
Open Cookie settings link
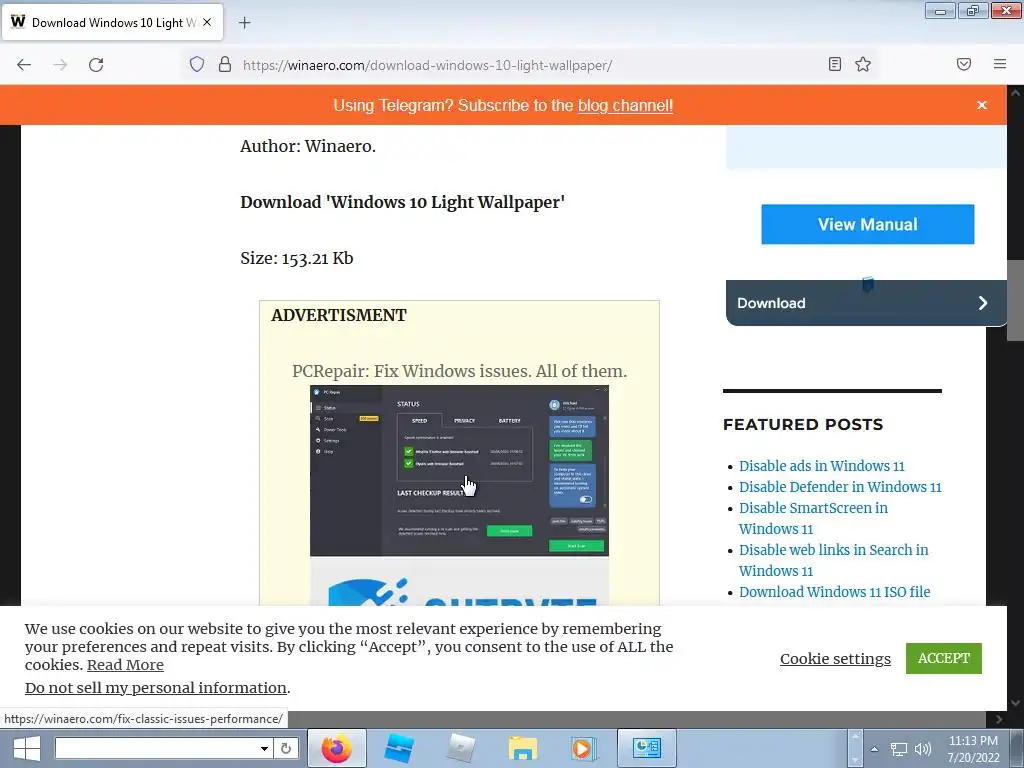(835, 659)
